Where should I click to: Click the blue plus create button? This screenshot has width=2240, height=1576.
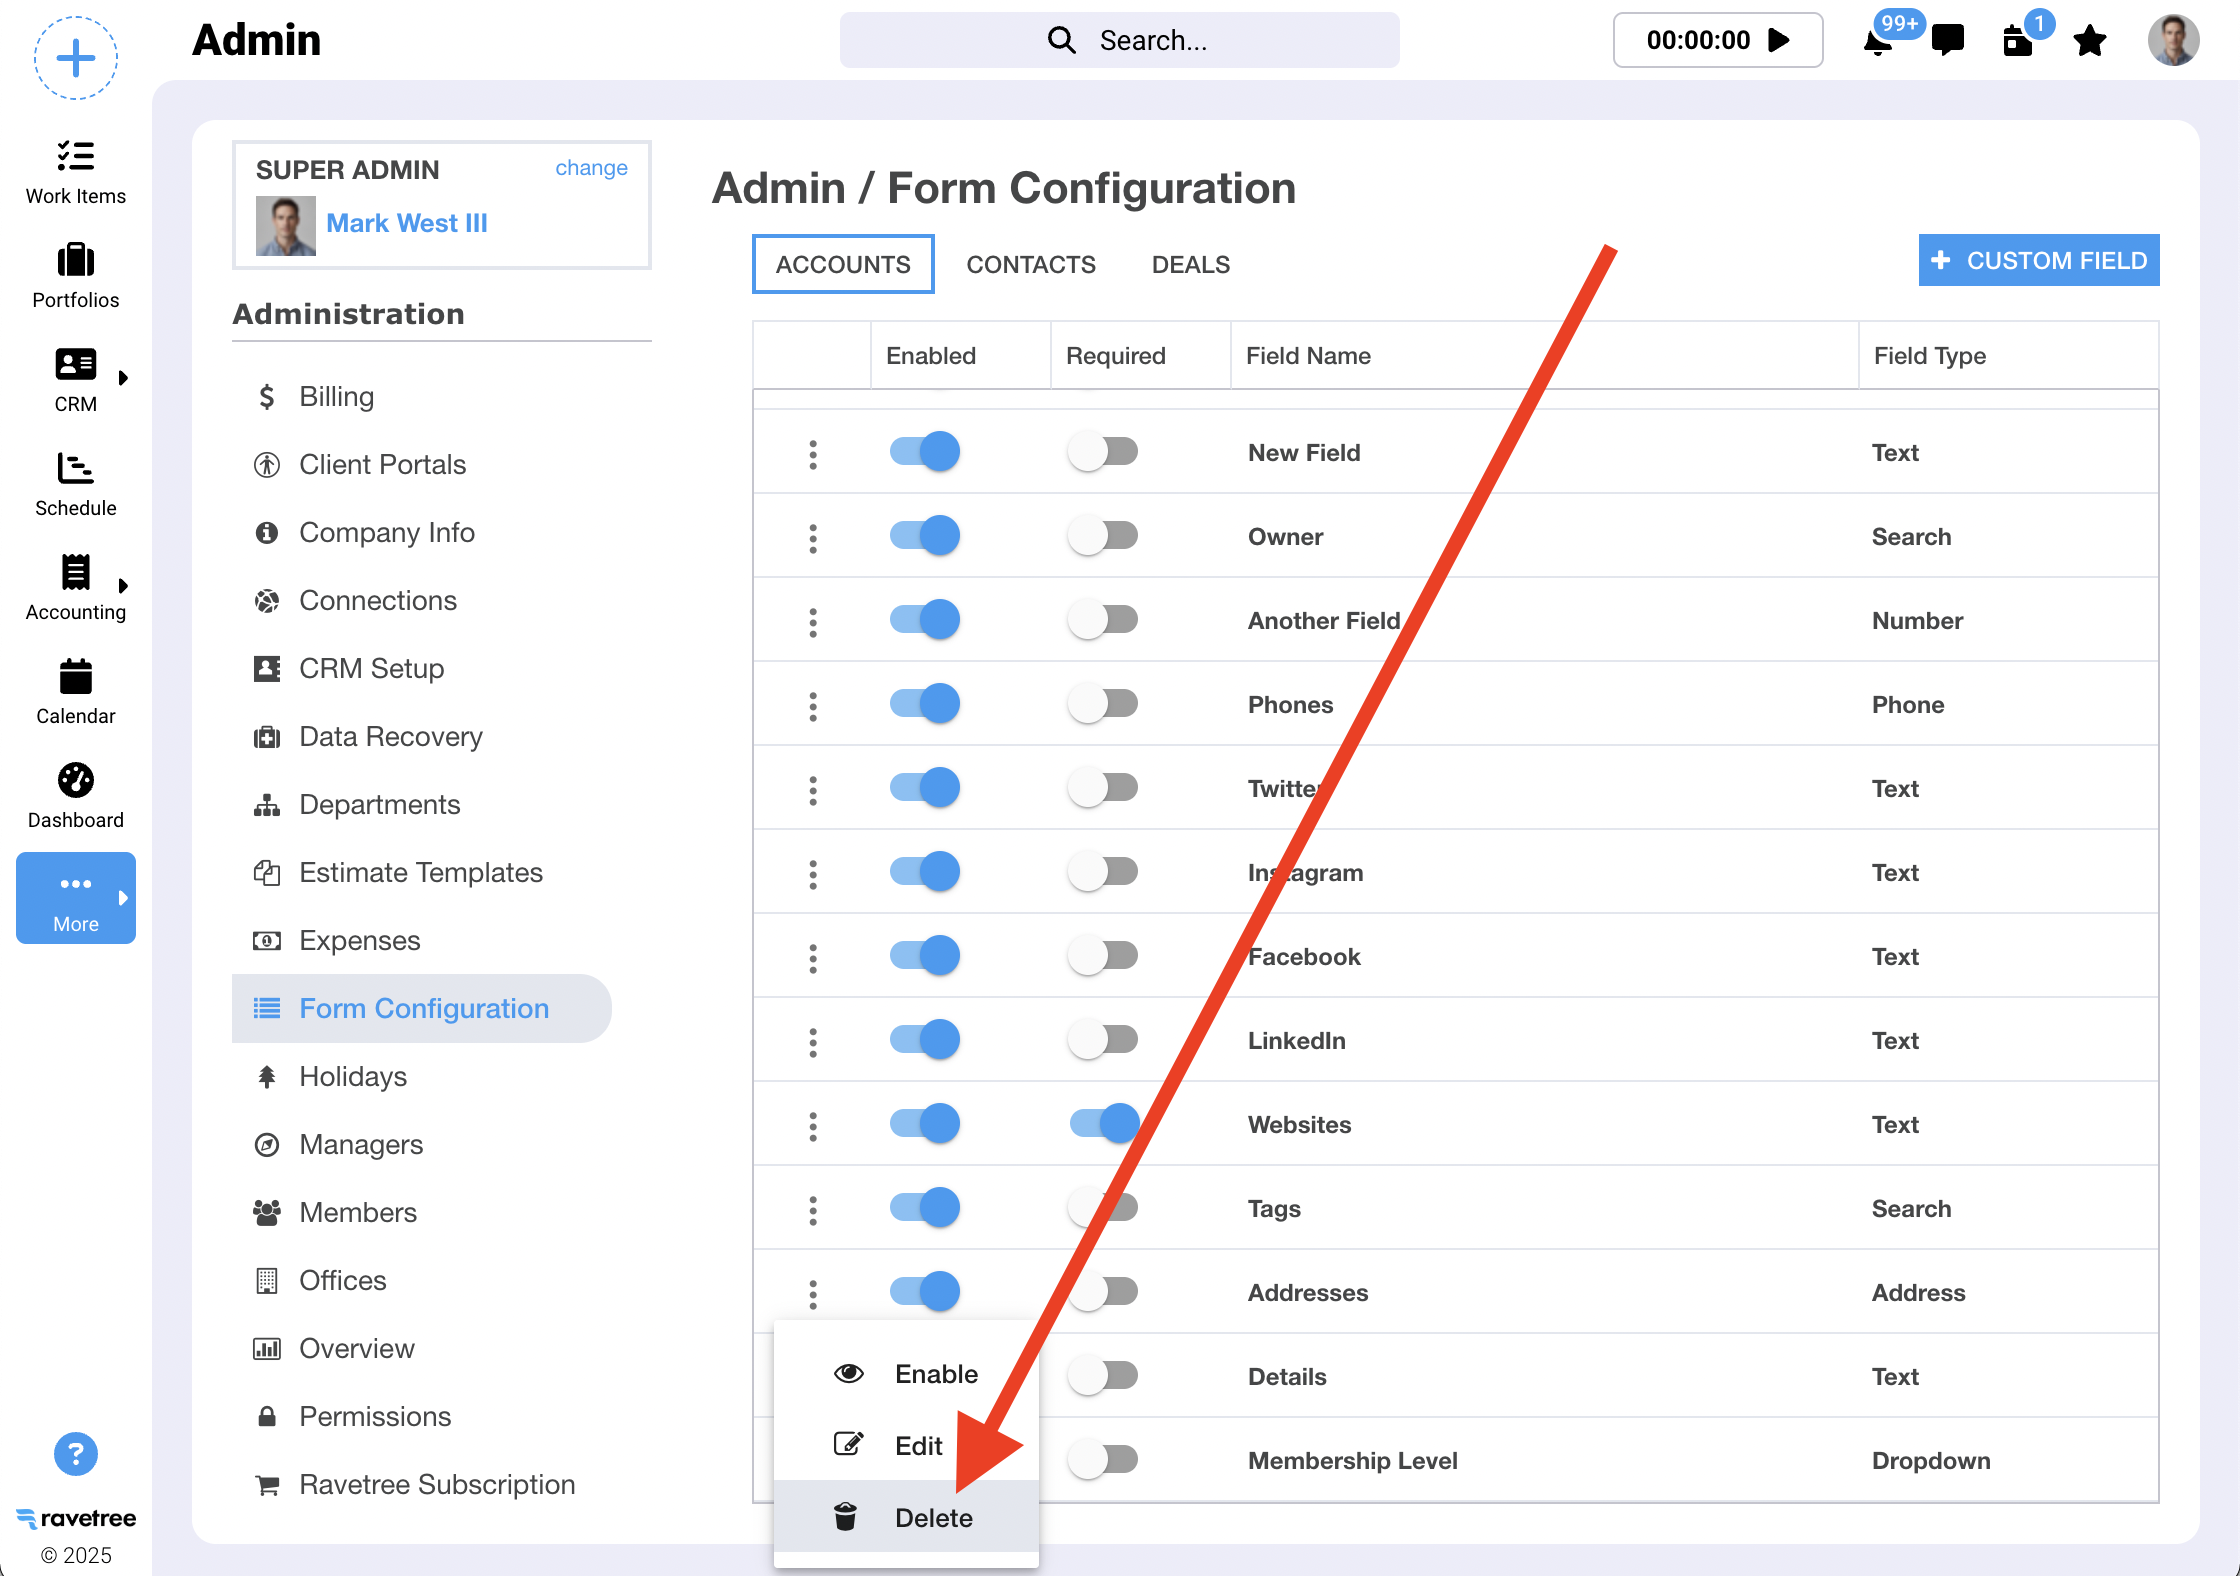click(x=76, y=58)
